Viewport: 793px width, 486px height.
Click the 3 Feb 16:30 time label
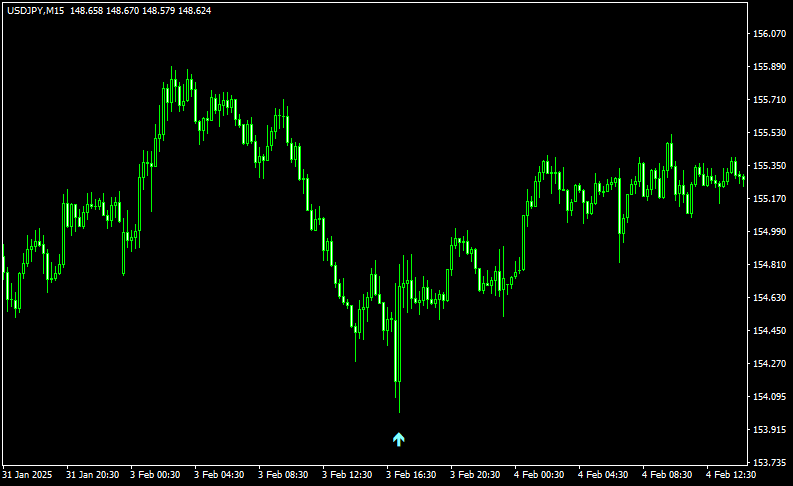click(x=411, y=474)
